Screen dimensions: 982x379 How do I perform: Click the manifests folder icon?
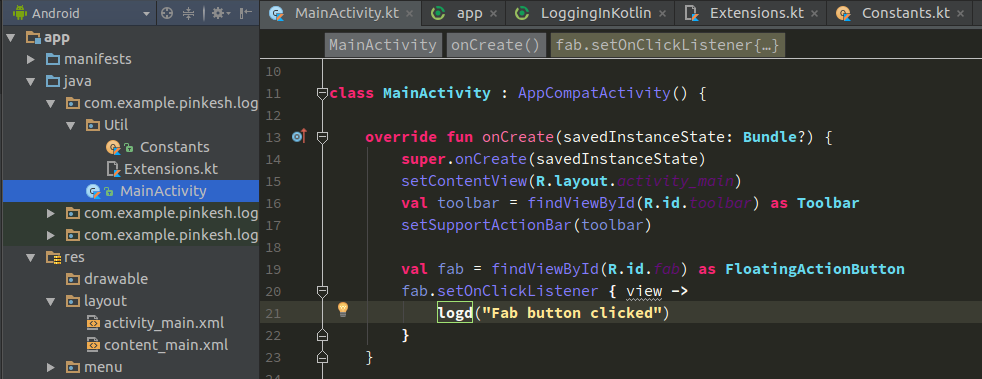click(x=53, y=60)
